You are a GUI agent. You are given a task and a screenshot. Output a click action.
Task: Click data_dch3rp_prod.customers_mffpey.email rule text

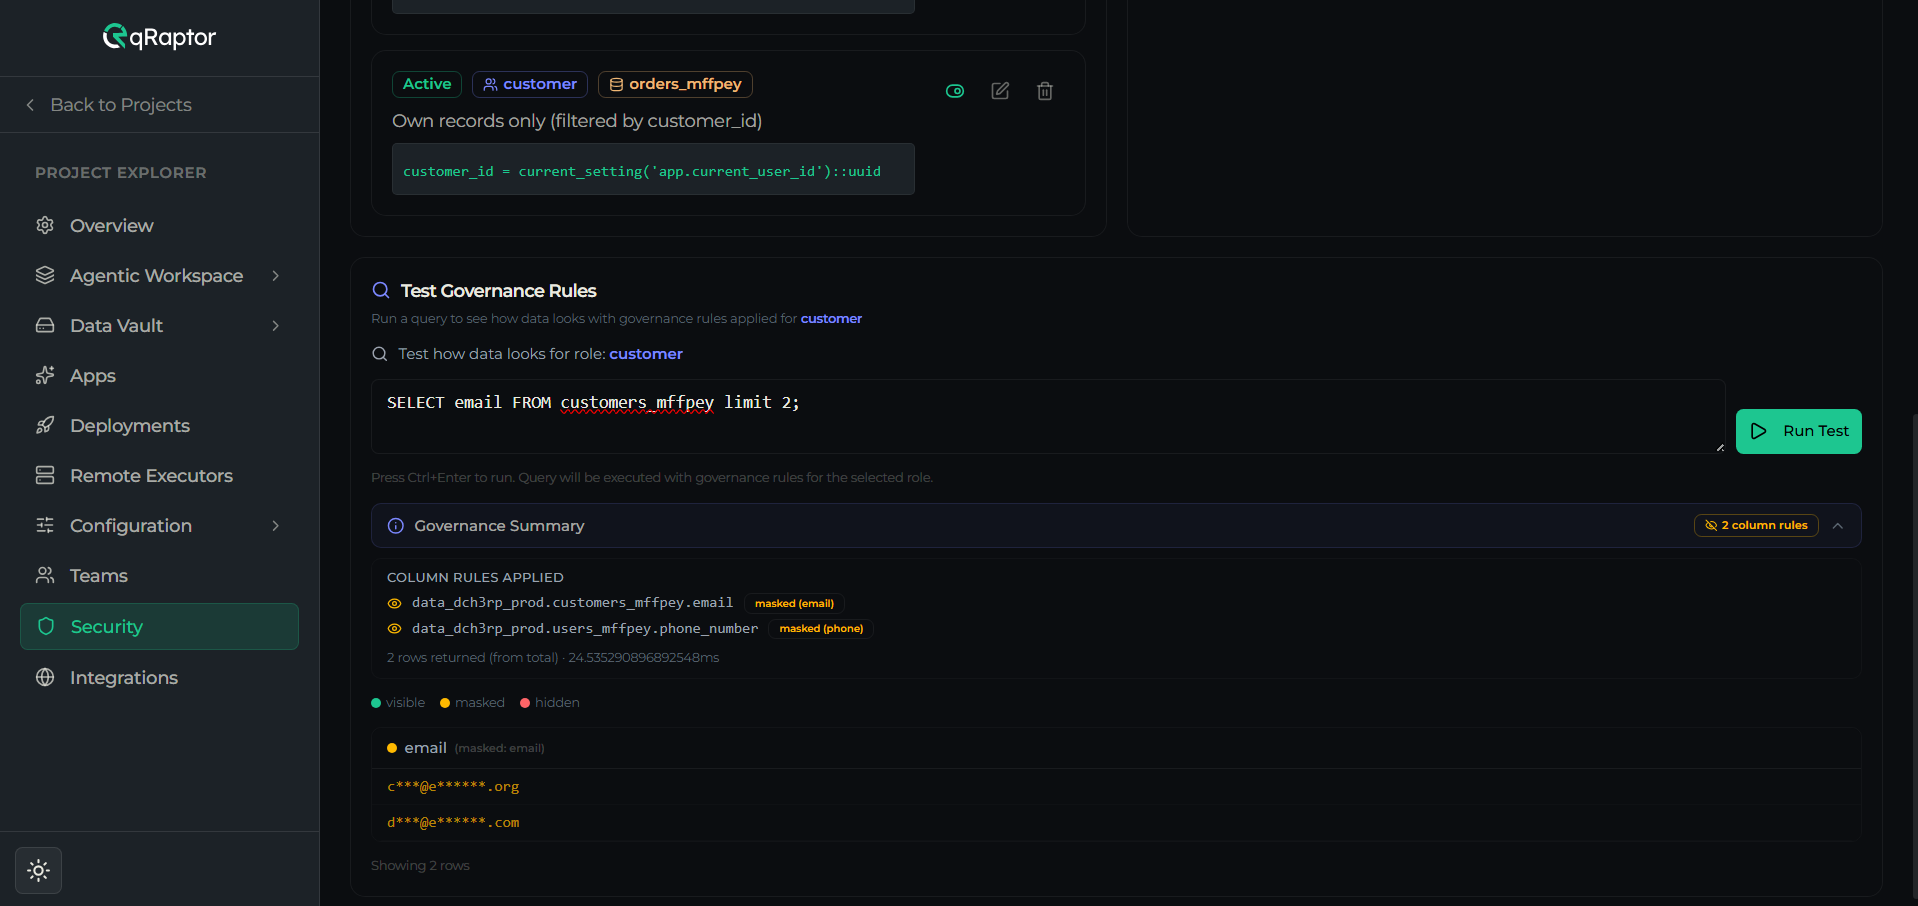click(x=572, y=603)
